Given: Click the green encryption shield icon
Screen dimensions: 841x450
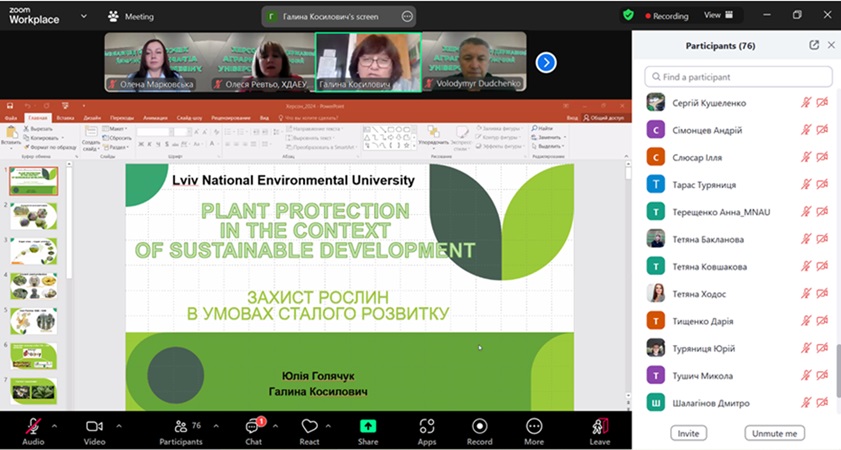Looking at the screenshot, I should coord(628,15).
